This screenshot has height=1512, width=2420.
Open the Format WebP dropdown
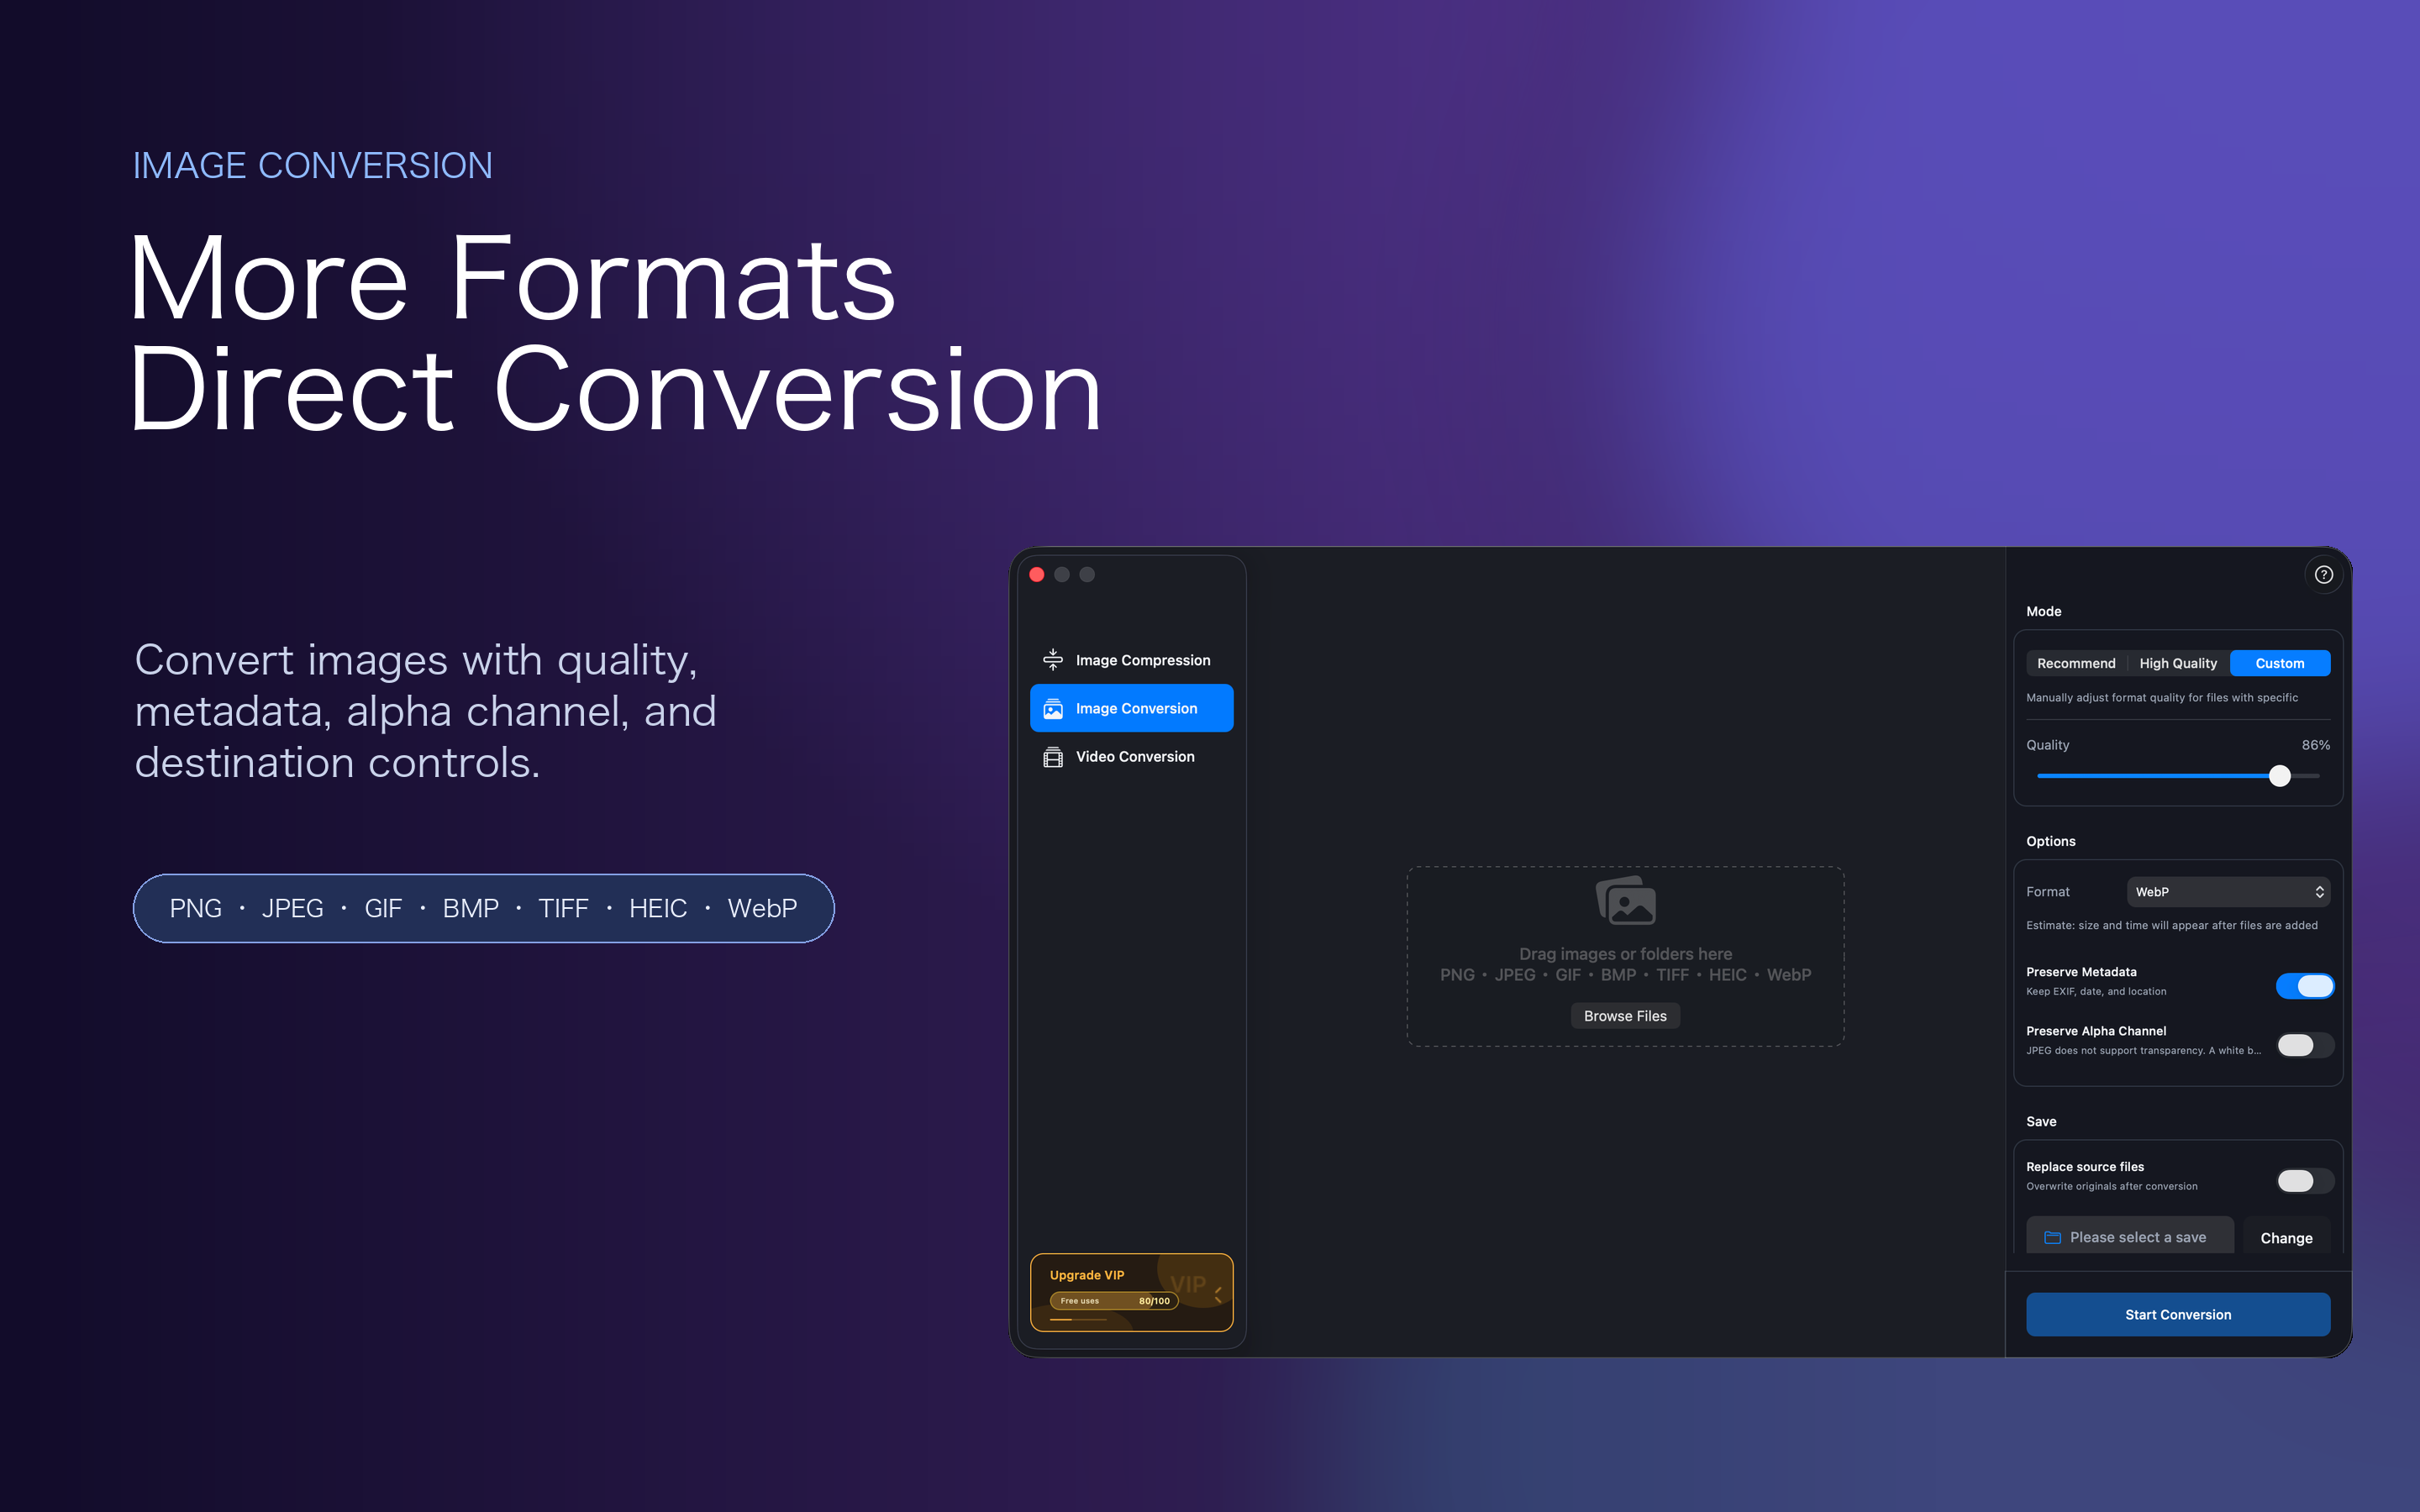pyautogui.click(x=2228, y=892)
